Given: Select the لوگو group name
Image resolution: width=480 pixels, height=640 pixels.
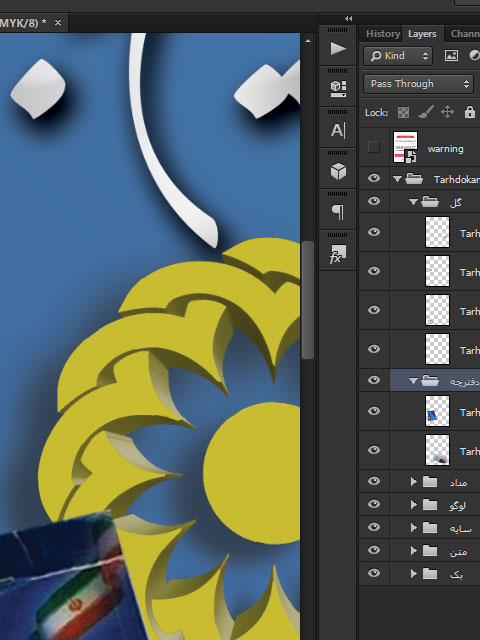Looking at the screenshot, I should [x=457, y=506].
